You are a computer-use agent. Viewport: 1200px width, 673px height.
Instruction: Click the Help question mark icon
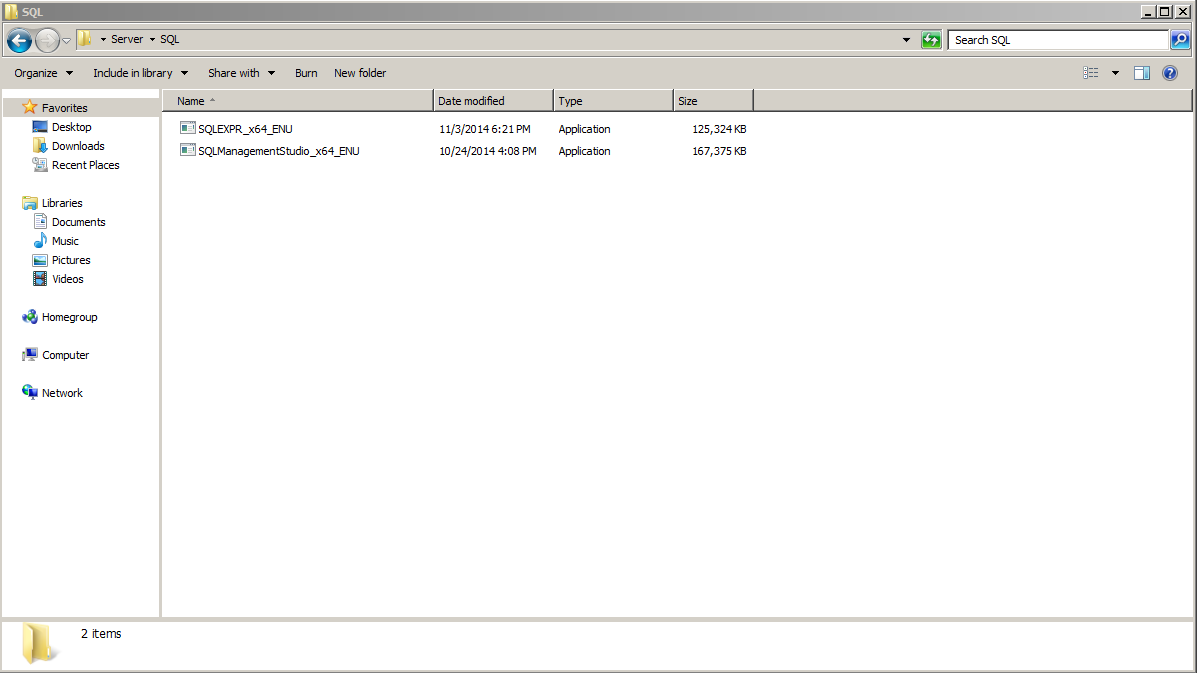[x=1170, y=73]
